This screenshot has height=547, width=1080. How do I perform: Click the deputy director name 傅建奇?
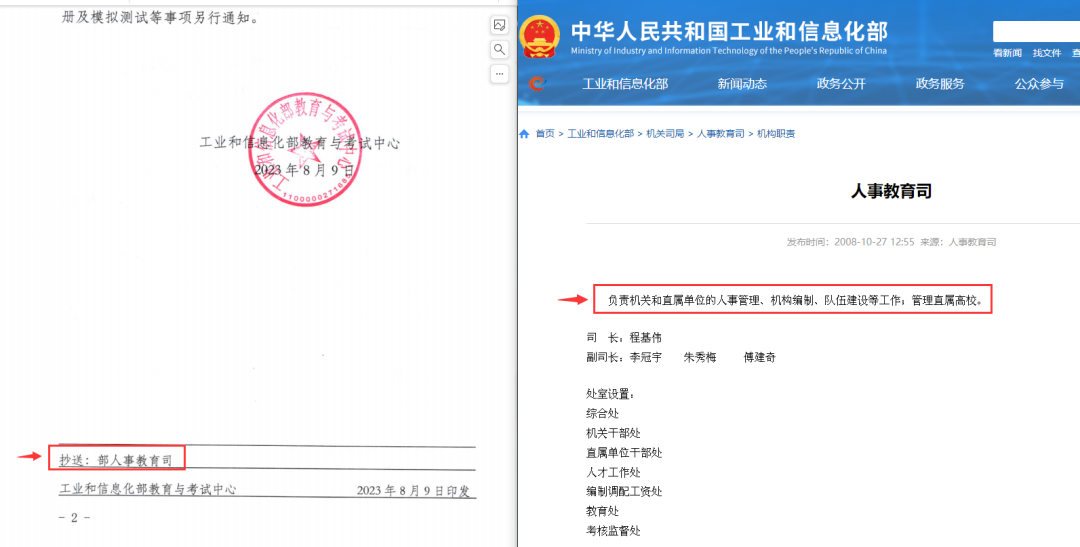coord(759,358)
